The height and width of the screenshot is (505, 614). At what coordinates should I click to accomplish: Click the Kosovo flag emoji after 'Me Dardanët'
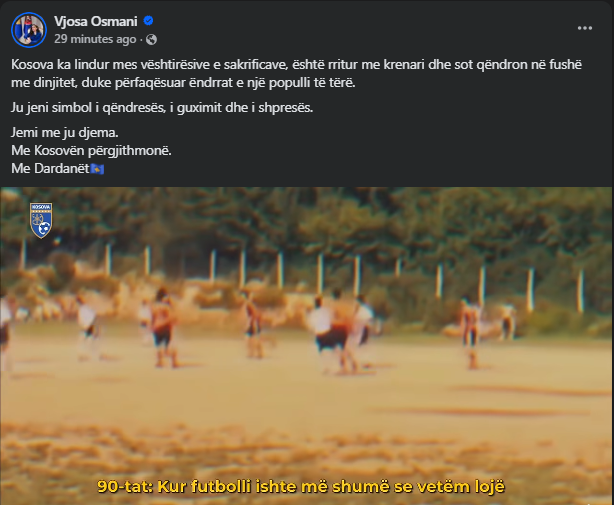click(x=98, y=169)
